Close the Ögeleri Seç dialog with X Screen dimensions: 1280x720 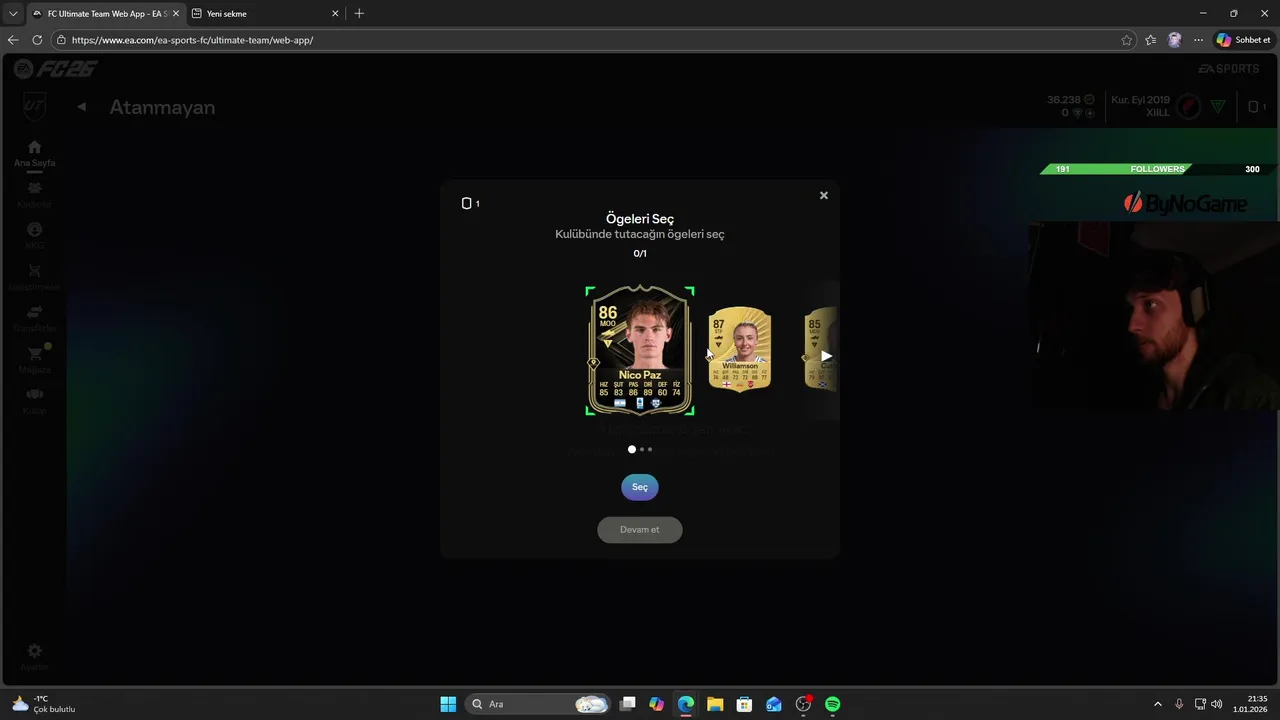point(824,195)
